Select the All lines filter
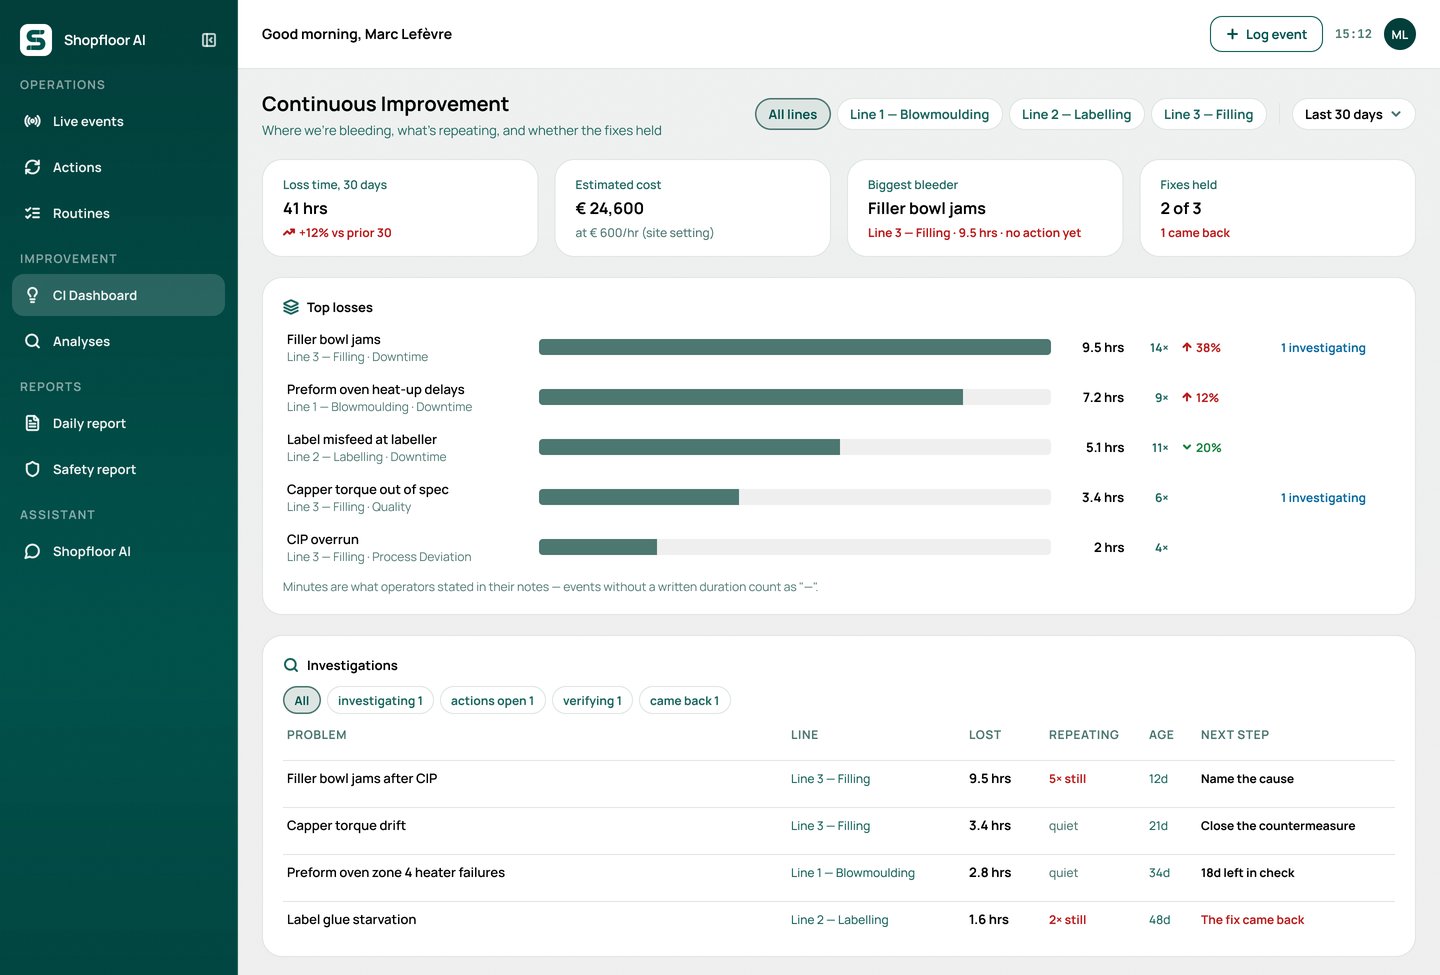Viewport: 1440px width, 975px height. [793, 114]
